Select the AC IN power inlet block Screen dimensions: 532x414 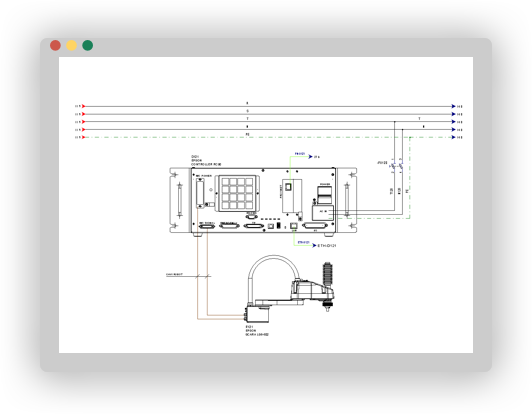[323, 212]
